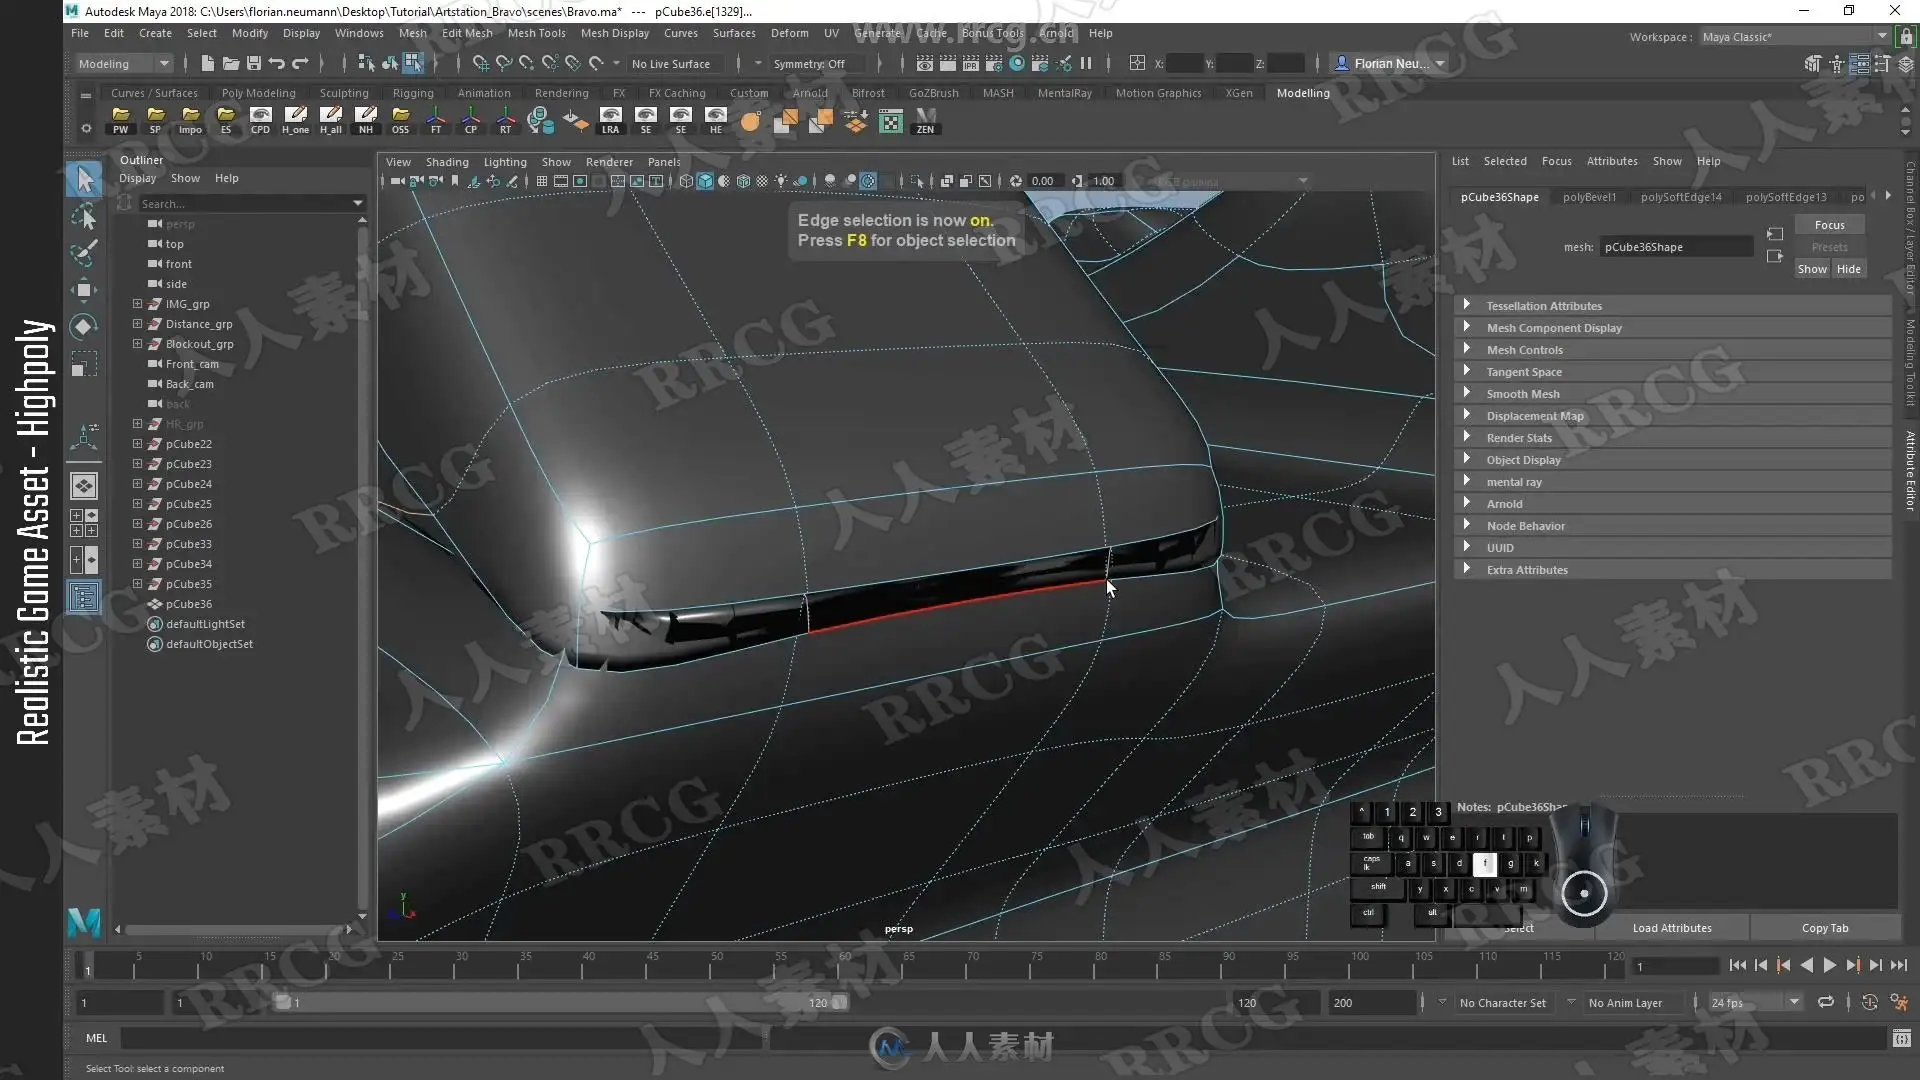Expand pCube22 node in Outliner
This screenshot has height=1080, width=1920.
tap(137, 444)
